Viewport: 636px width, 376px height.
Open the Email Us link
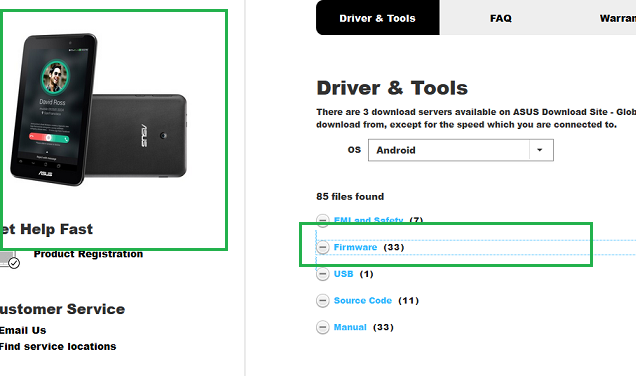(x=23, y=330)
